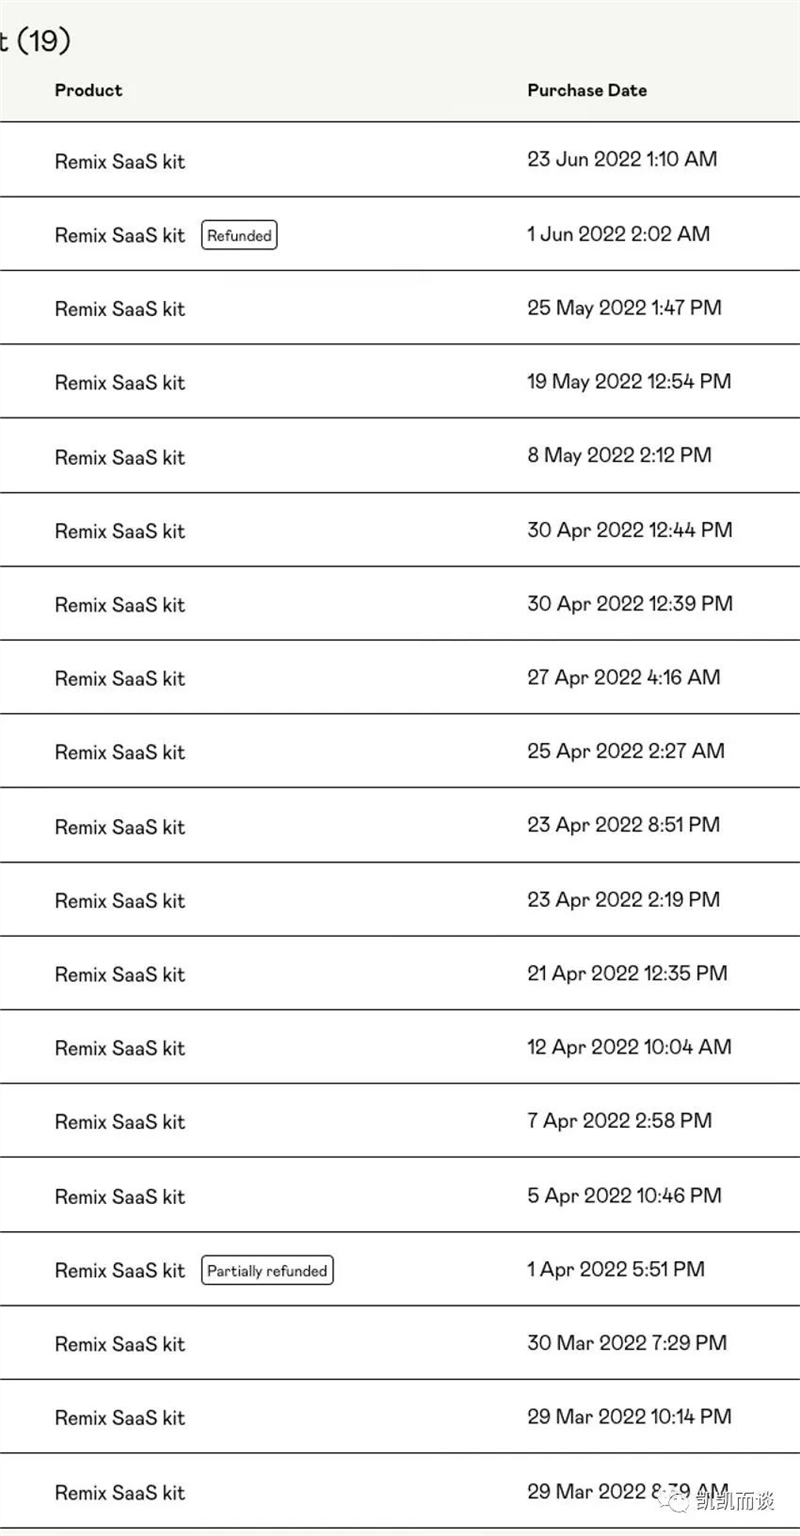Select the 12 Apr 2022 10:04 AM sale
This screenshot has width=800, height=1536.
pos(400,1047)
